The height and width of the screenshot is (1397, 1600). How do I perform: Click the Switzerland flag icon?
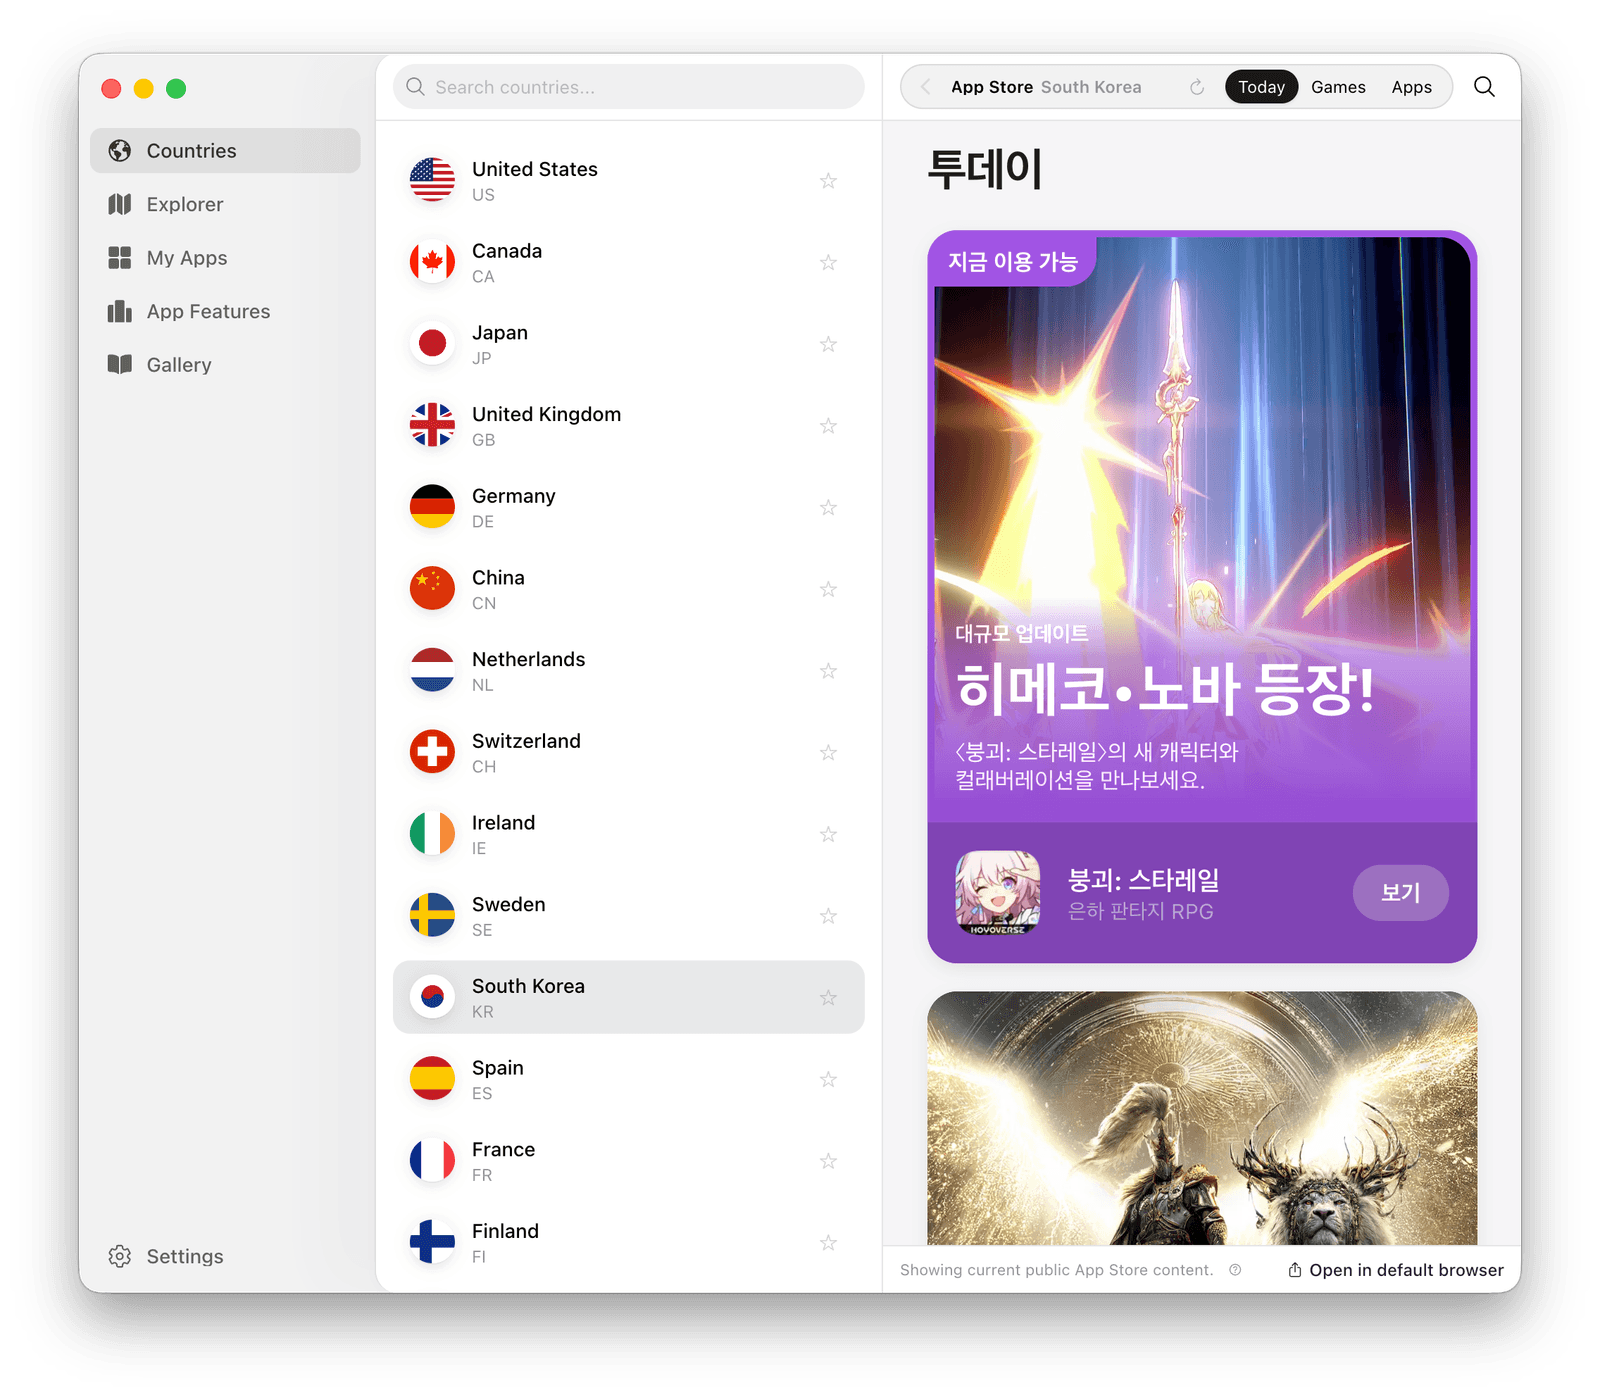432,752
